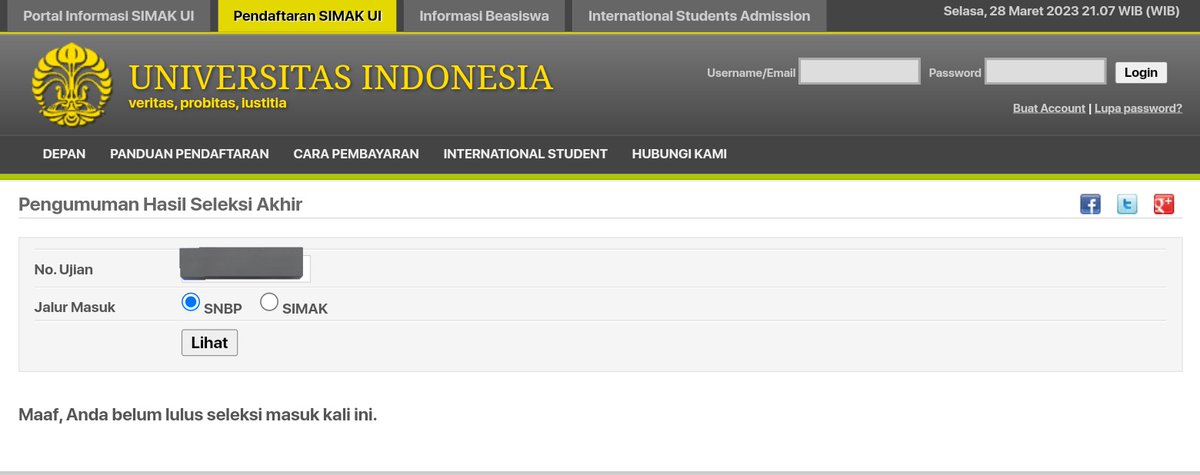Click the date and time text
1200x475 pixels.
pos(1061,11)
